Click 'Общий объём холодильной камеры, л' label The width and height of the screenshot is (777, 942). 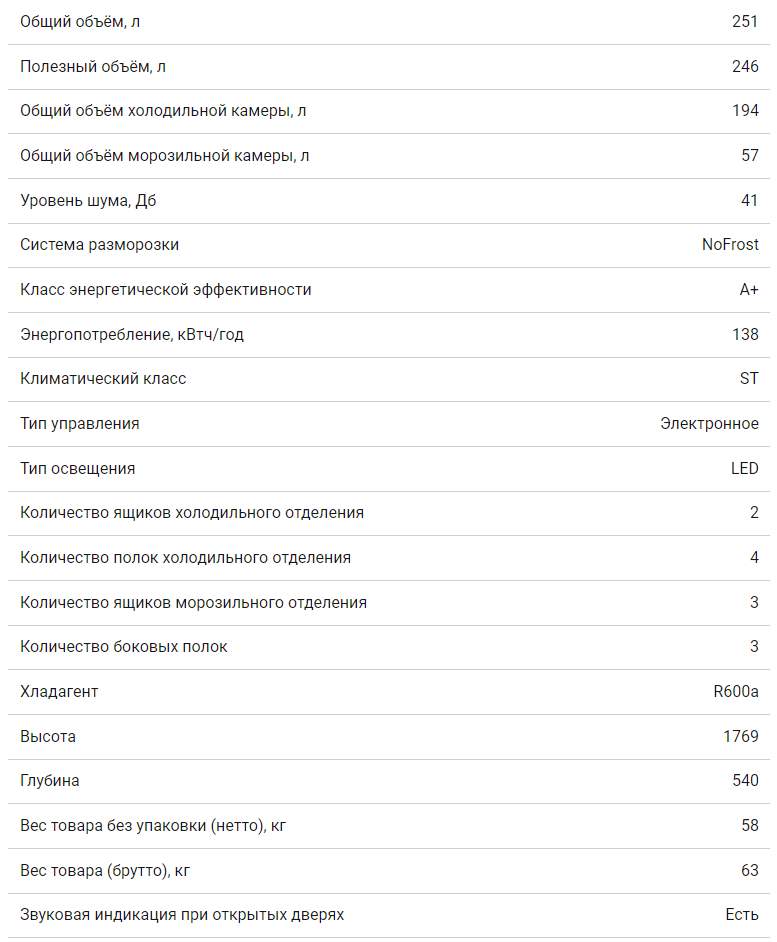(x=163, y=111)
